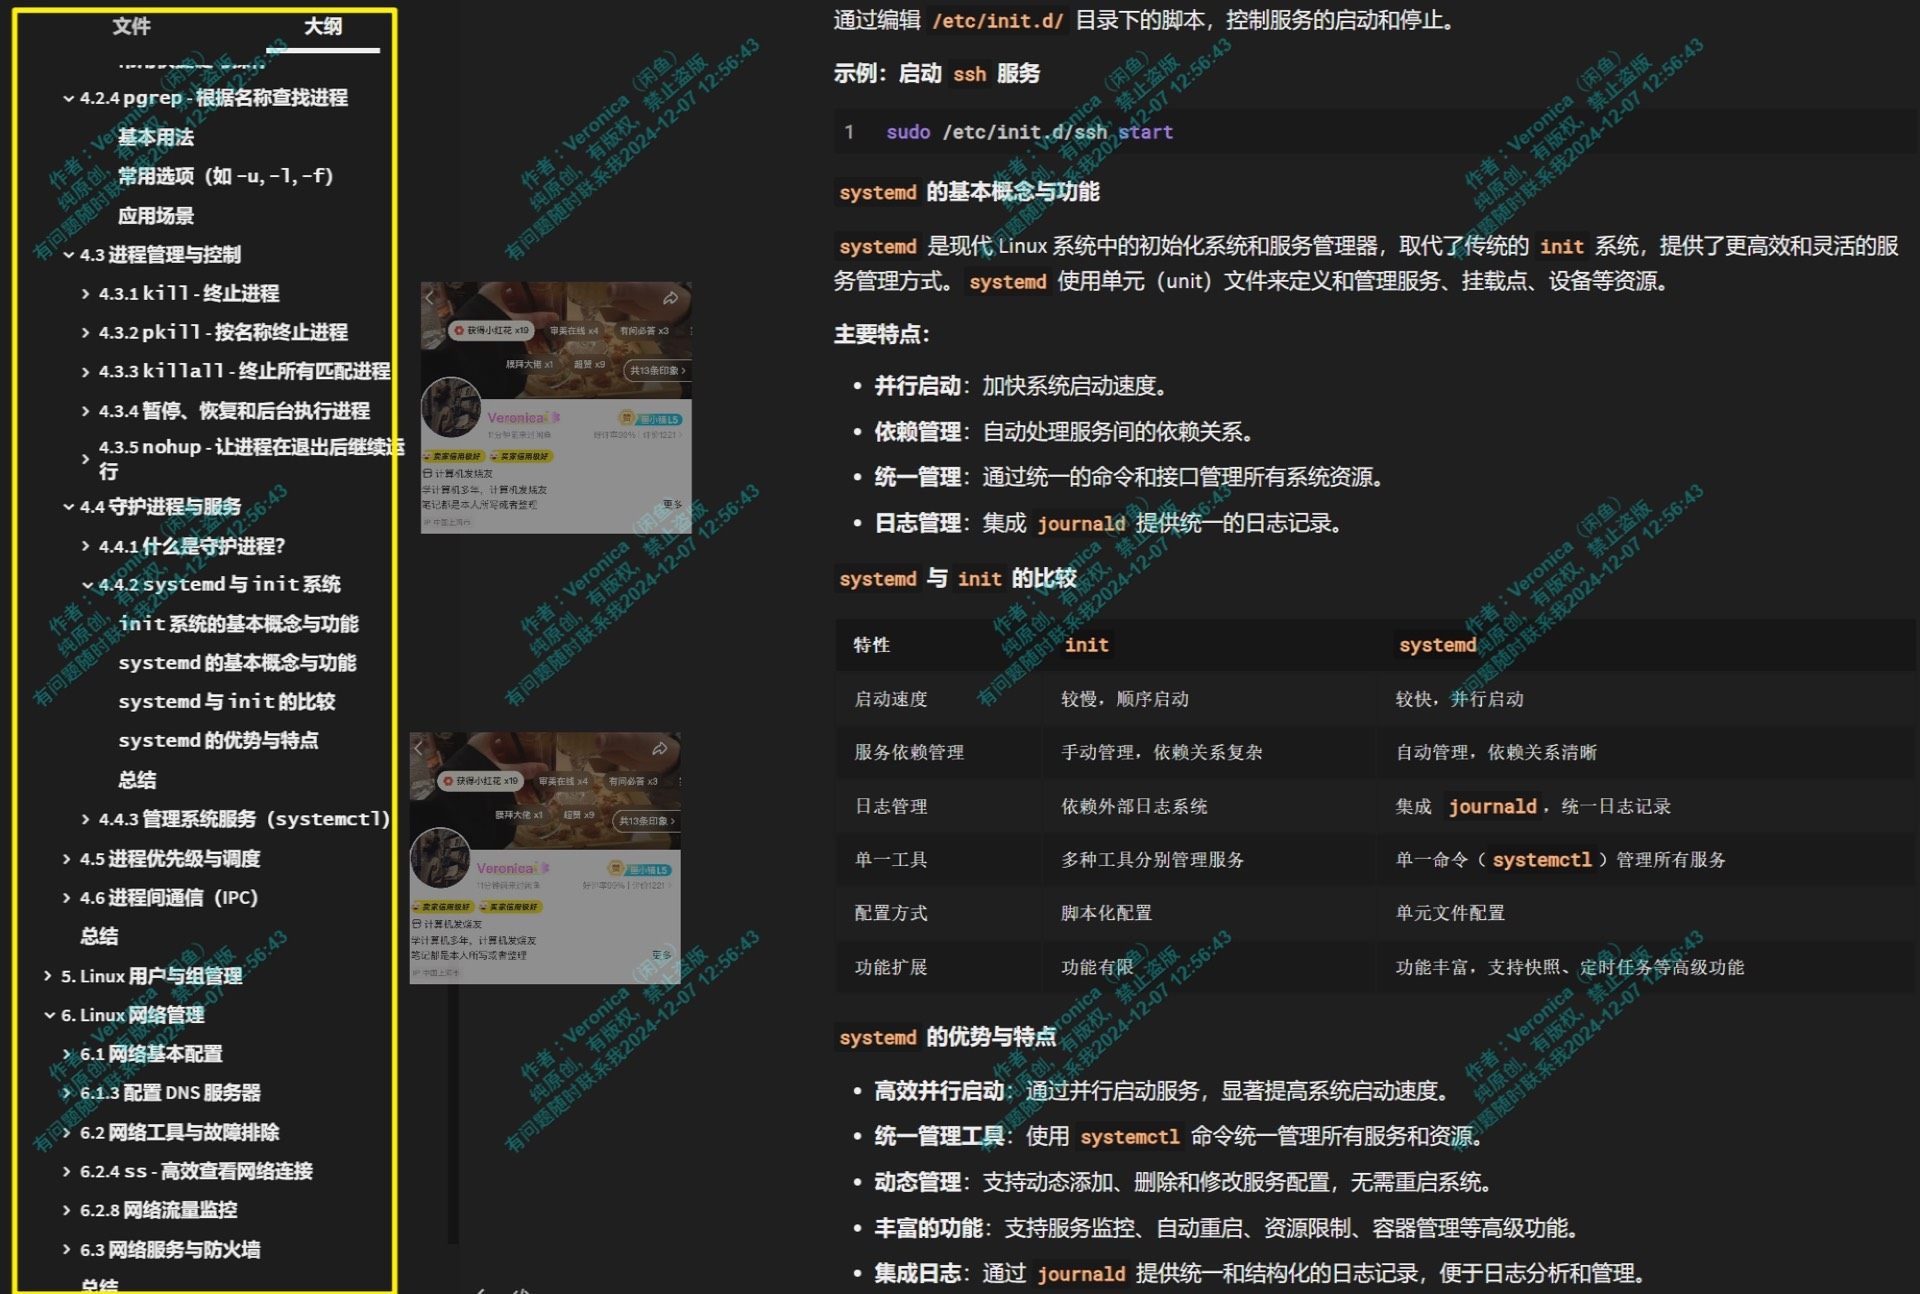Image resolution: width=1920 pixels, height=1294 pixels.
Task: Collapse 4.3 进程管理与控制 chevron
Action: click(68, 255)
